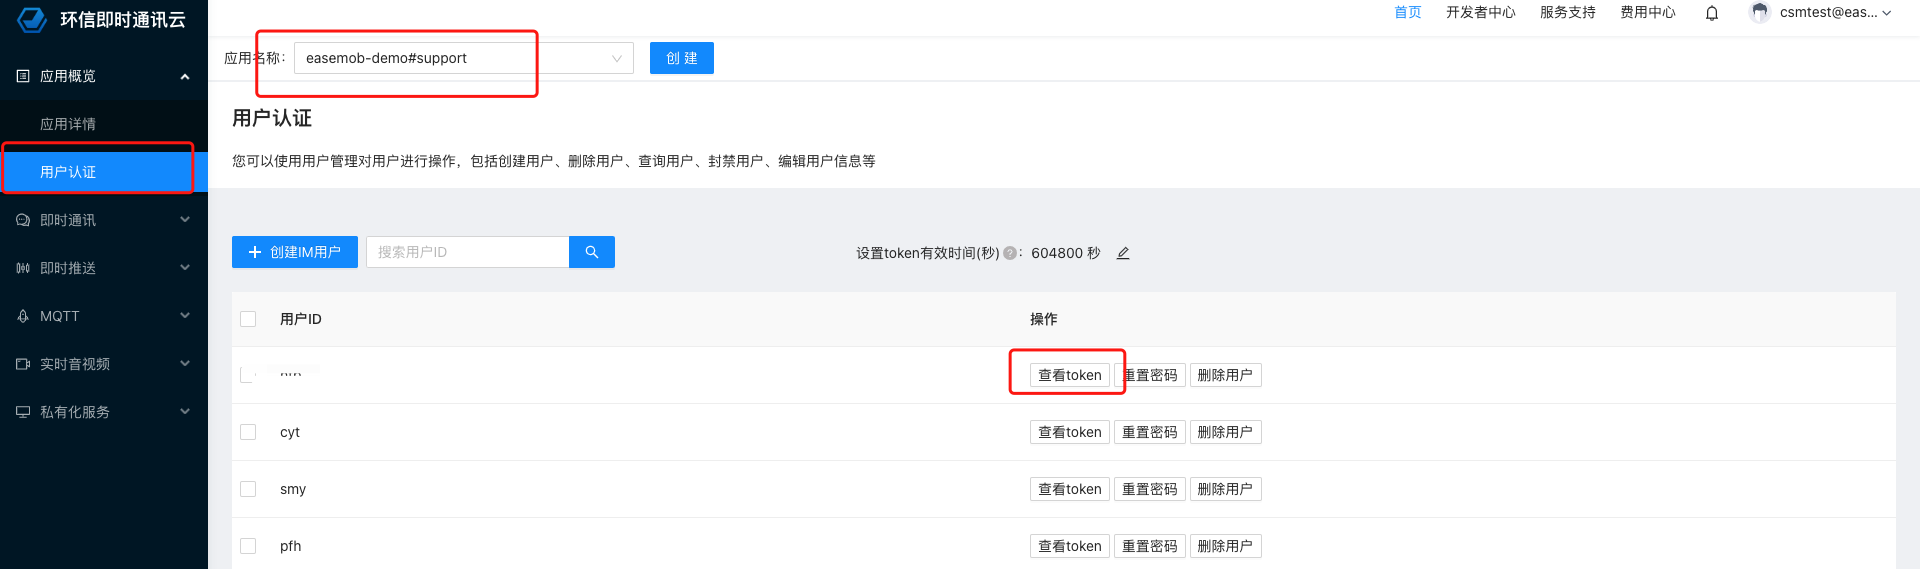Click the 环信即时通讯云 brand title

pos(123,20)
